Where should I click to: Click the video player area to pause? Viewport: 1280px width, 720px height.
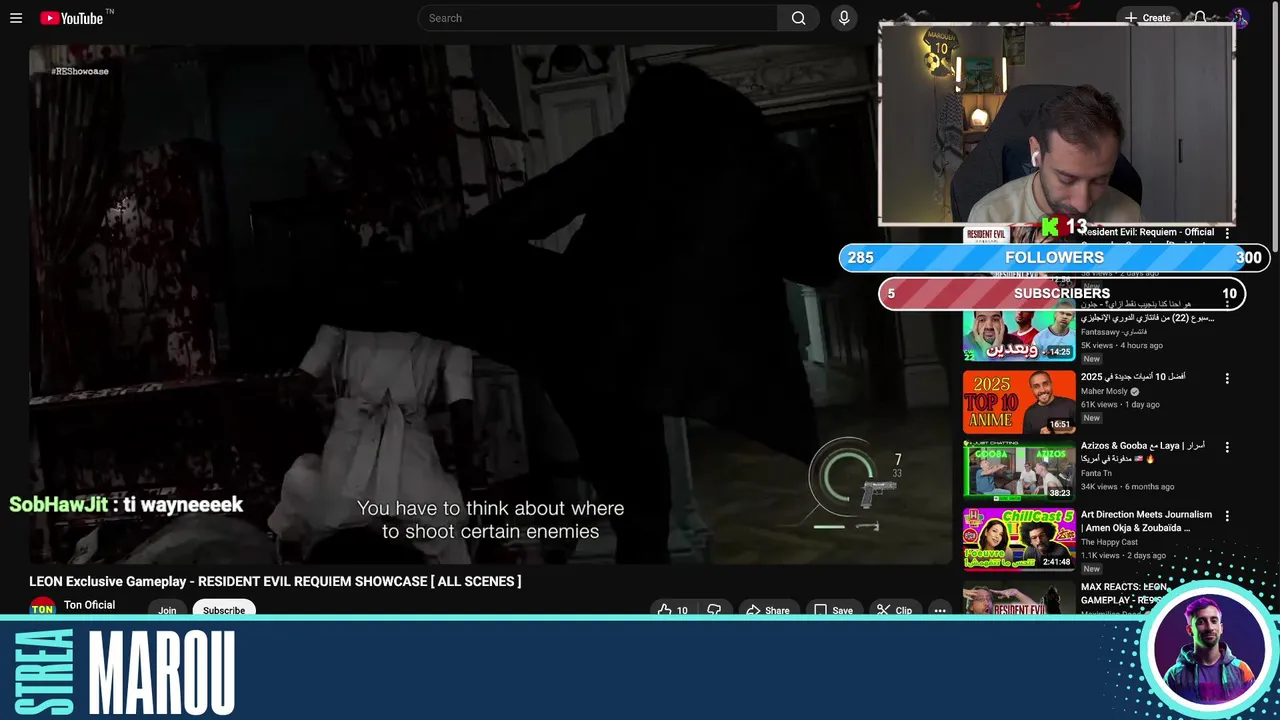[x=490, y=305]
